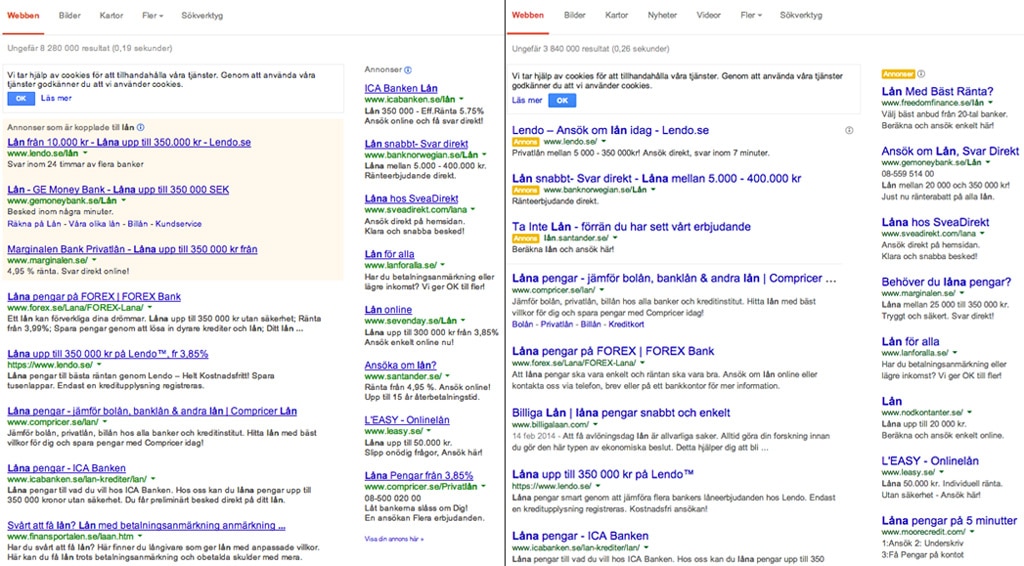Click 'Bolån' sitelink under Compricer result
The width and height of the screenshot is (1024, 566).
522,324
